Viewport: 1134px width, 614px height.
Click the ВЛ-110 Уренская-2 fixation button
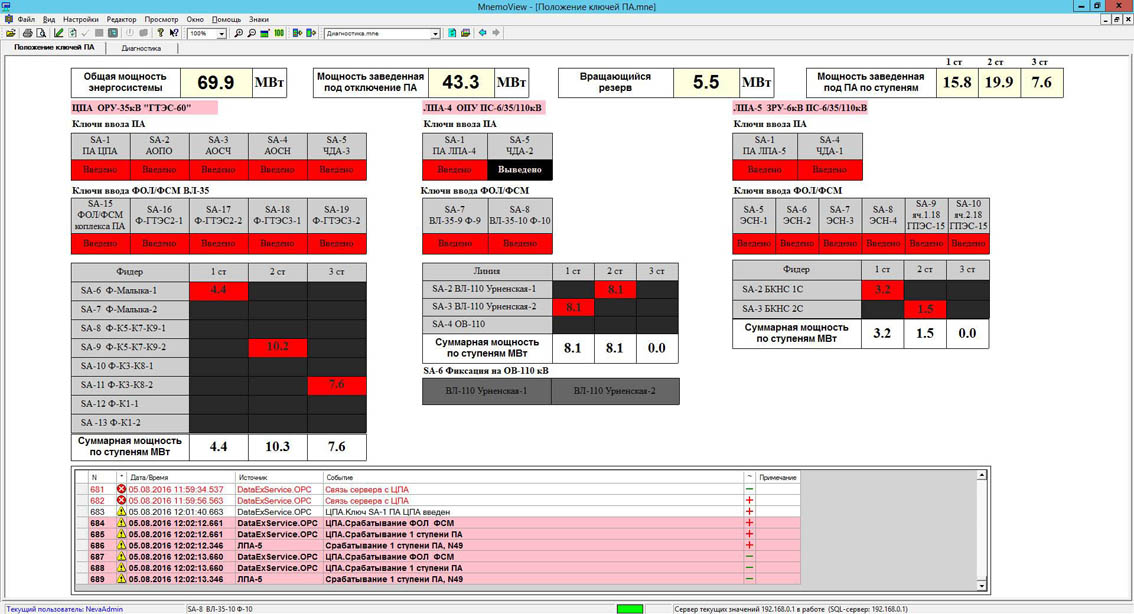(615, 391)
